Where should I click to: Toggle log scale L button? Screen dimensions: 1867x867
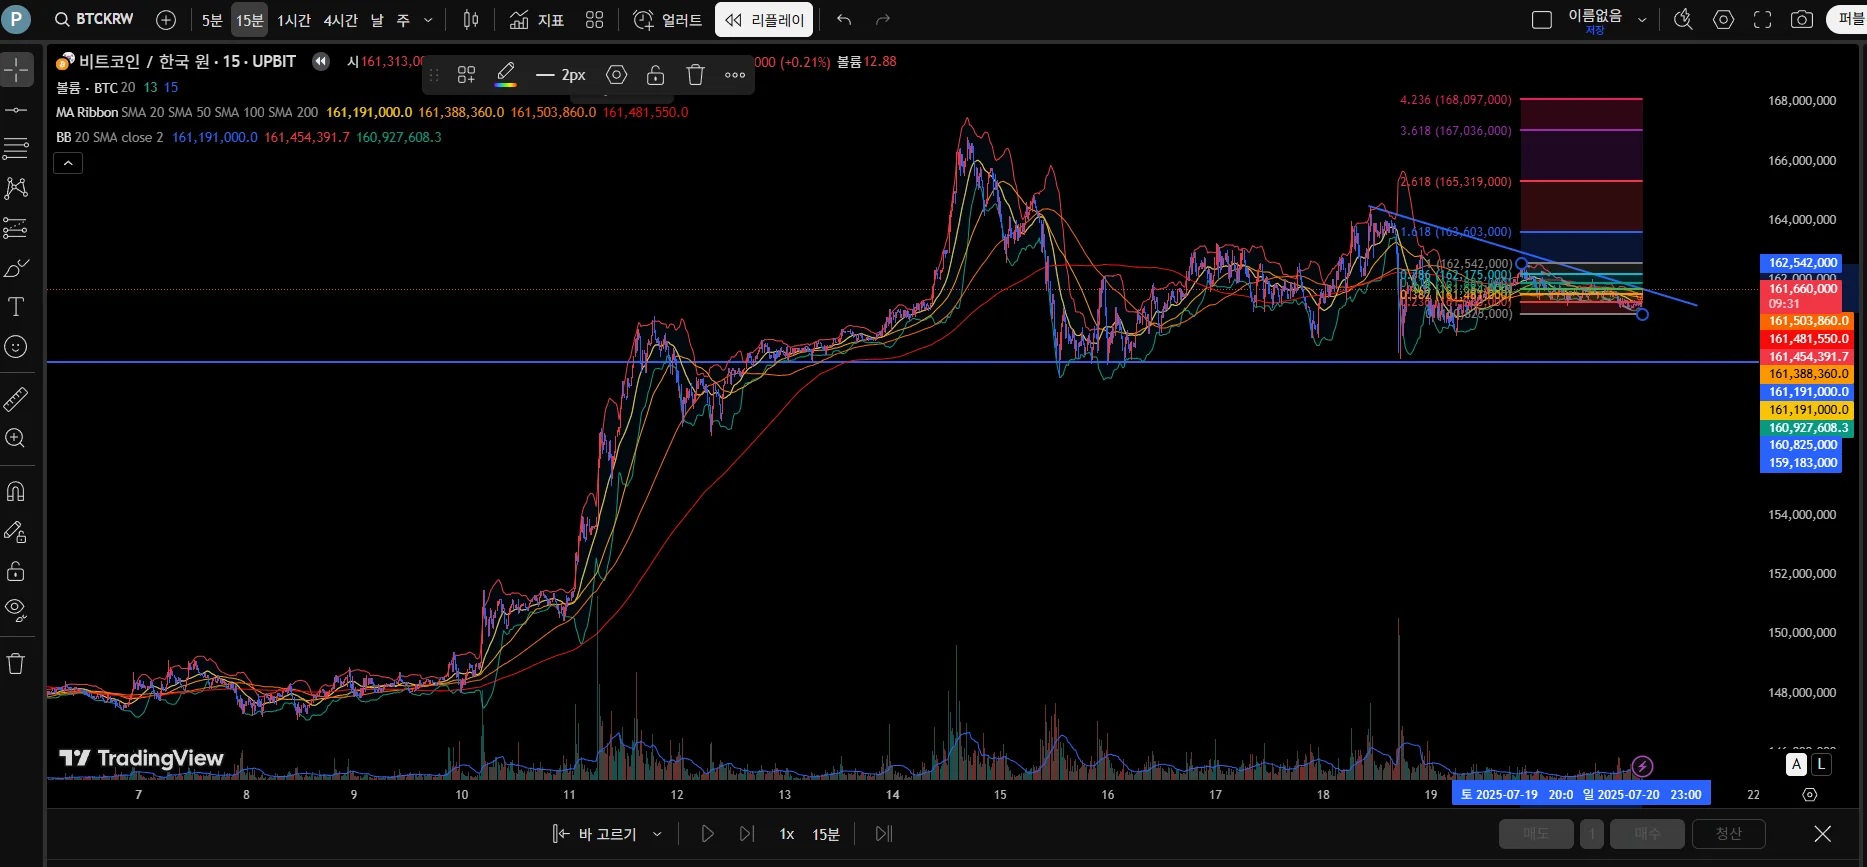(x=1822, y=764)
